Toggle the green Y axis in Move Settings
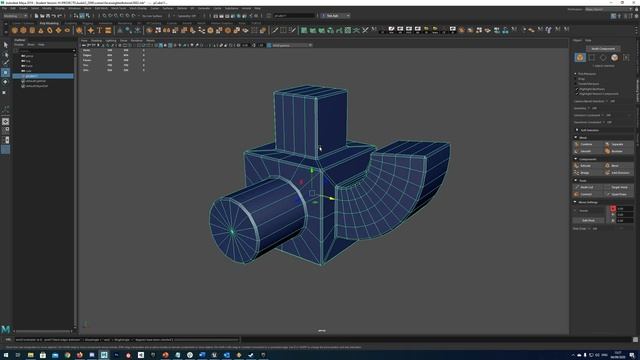The width and height of the screenshot is (640, 360). (x=613, y=214)
